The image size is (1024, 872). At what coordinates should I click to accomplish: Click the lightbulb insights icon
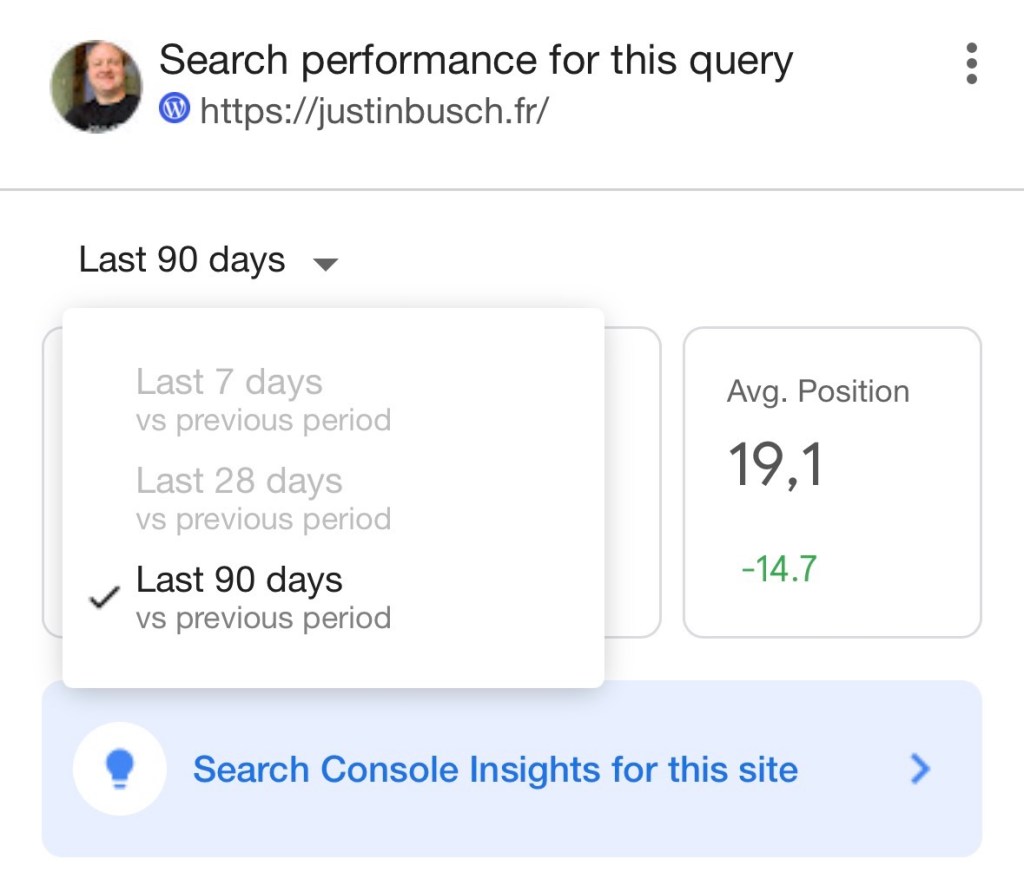pyautogui.click(x=119, y=769)
